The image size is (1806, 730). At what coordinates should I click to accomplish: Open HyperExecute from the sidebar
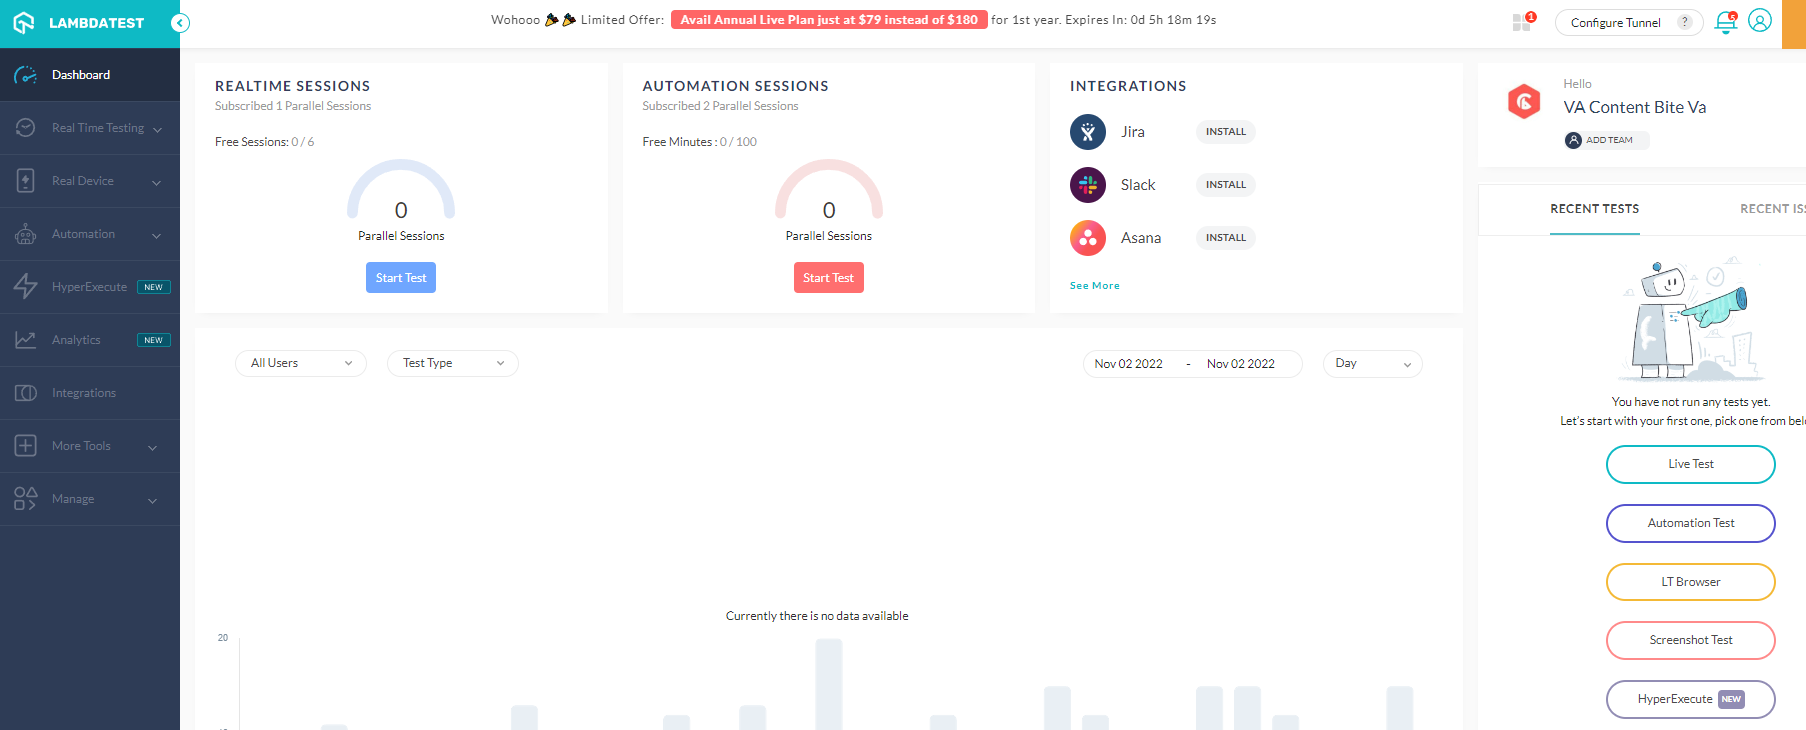coord(90,287)
